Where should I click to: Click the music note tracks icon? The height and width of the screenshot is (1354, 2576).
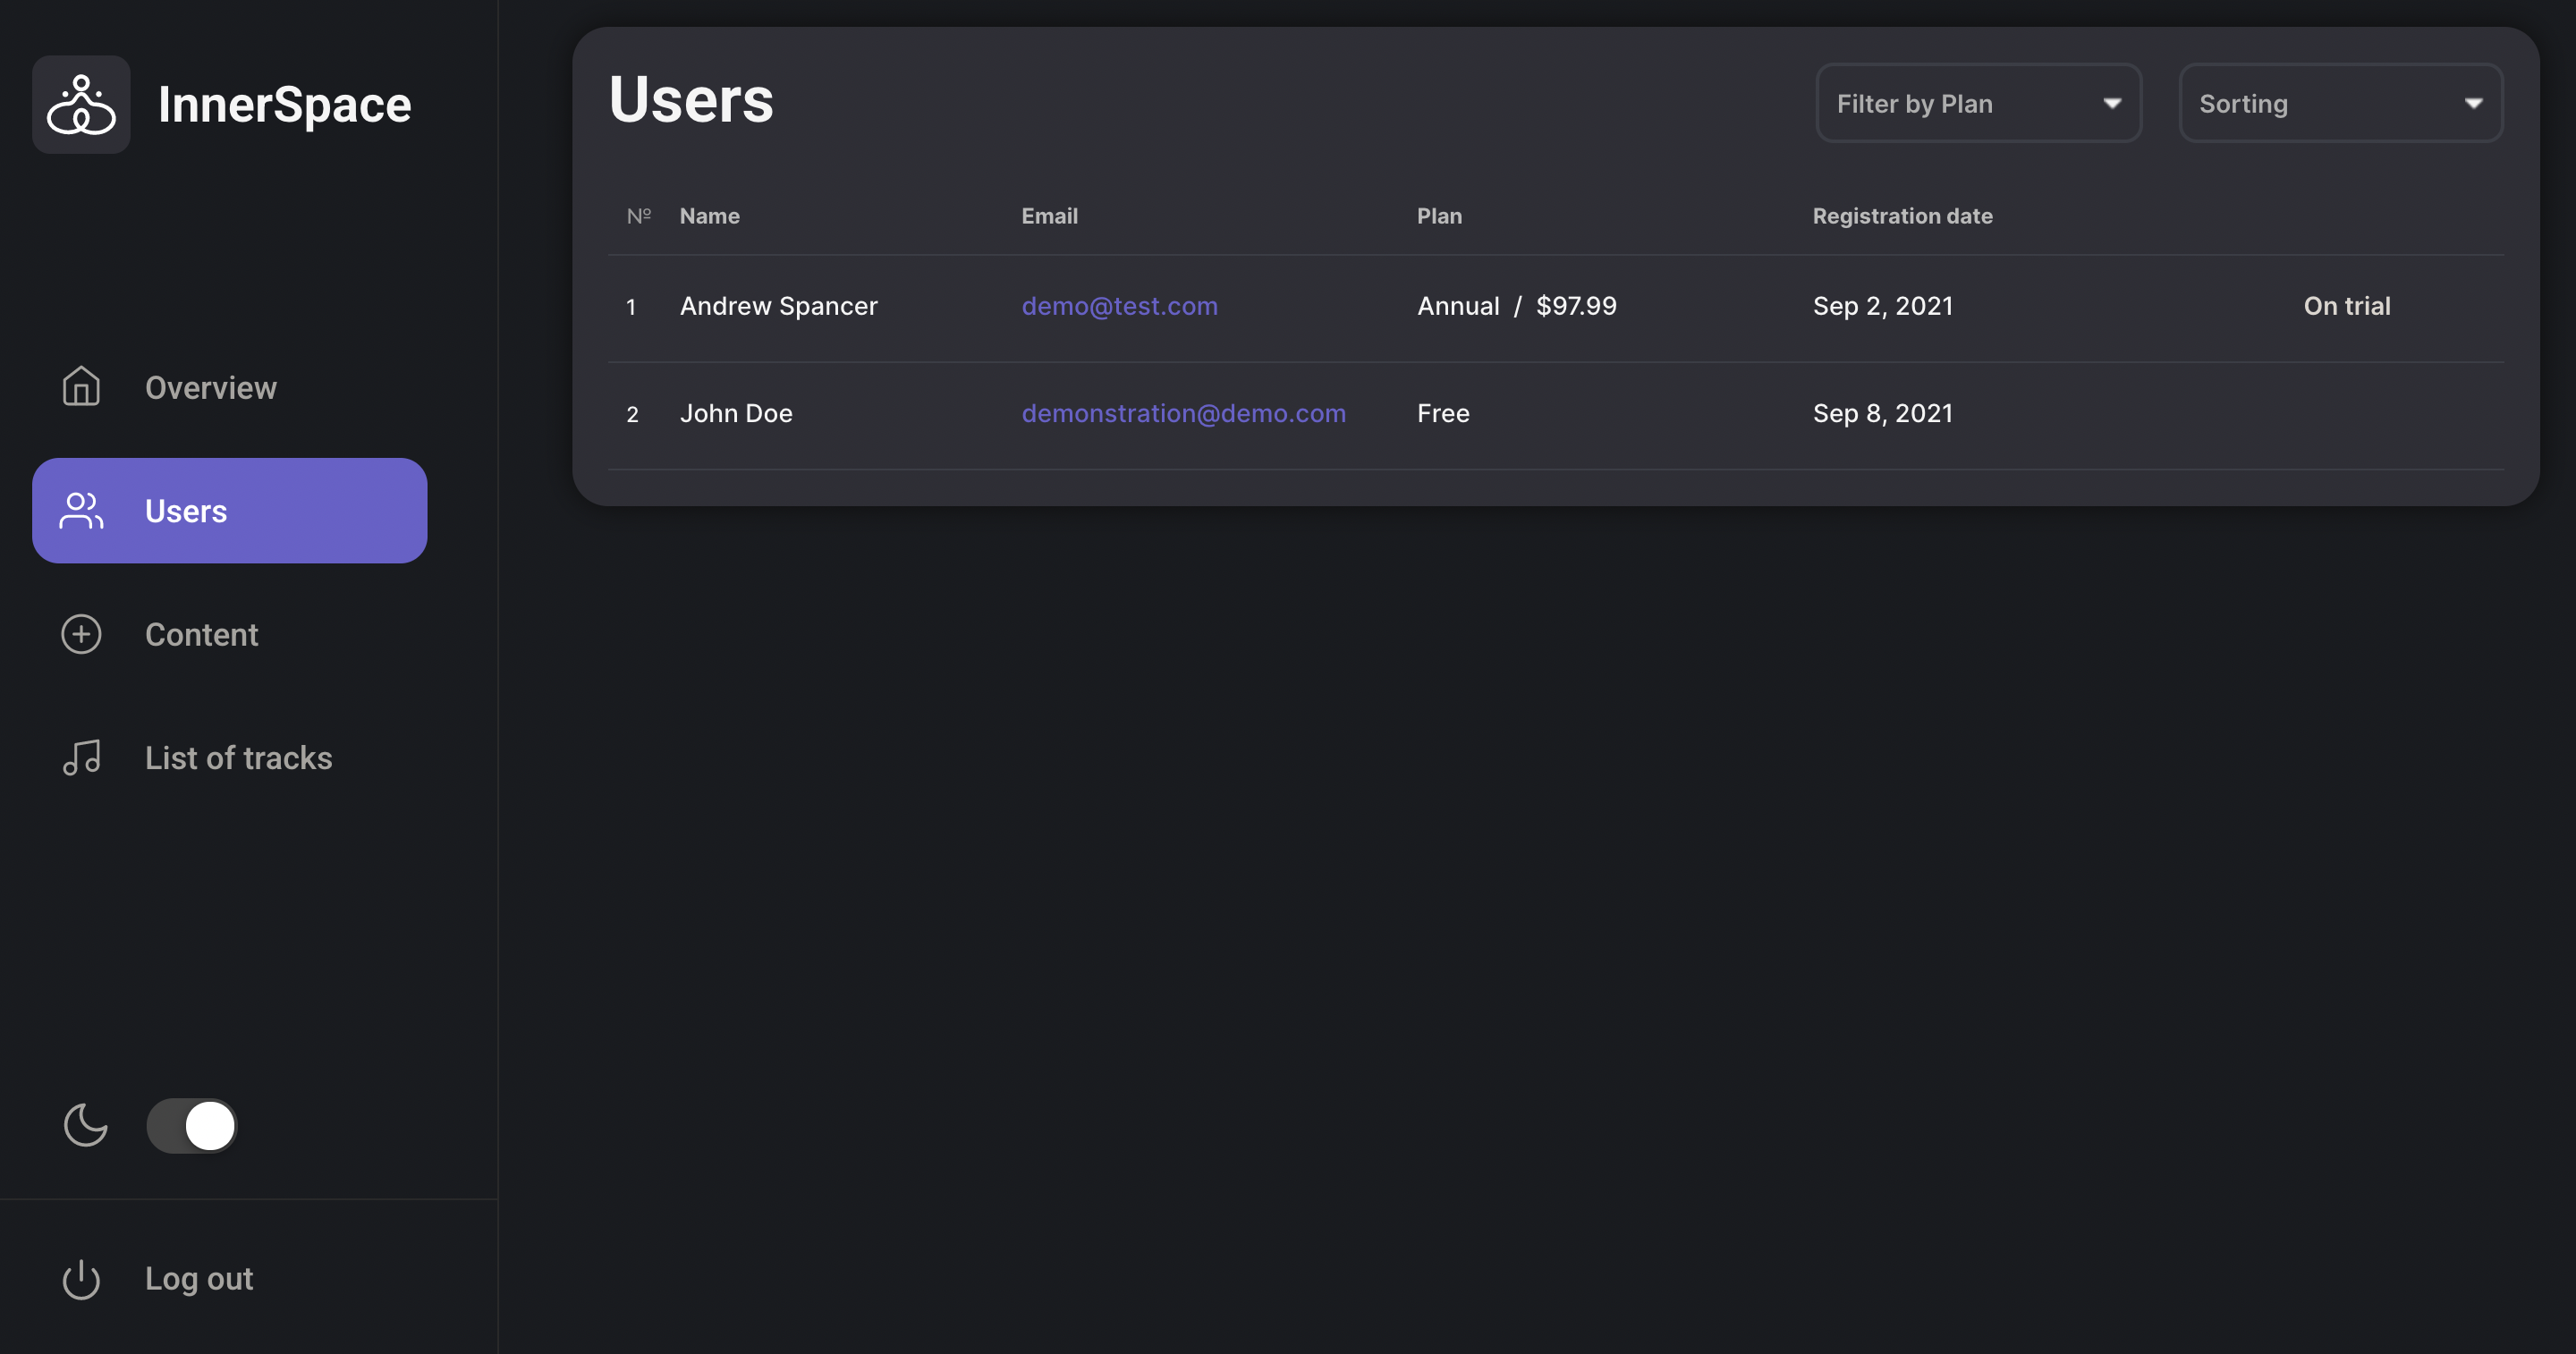(81, 758)
